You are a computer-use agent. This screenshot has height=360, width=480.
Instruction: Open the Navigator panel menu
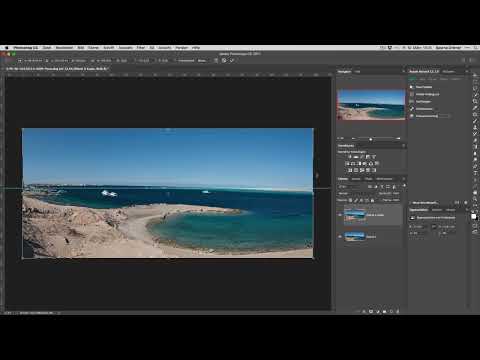point(404,71)
